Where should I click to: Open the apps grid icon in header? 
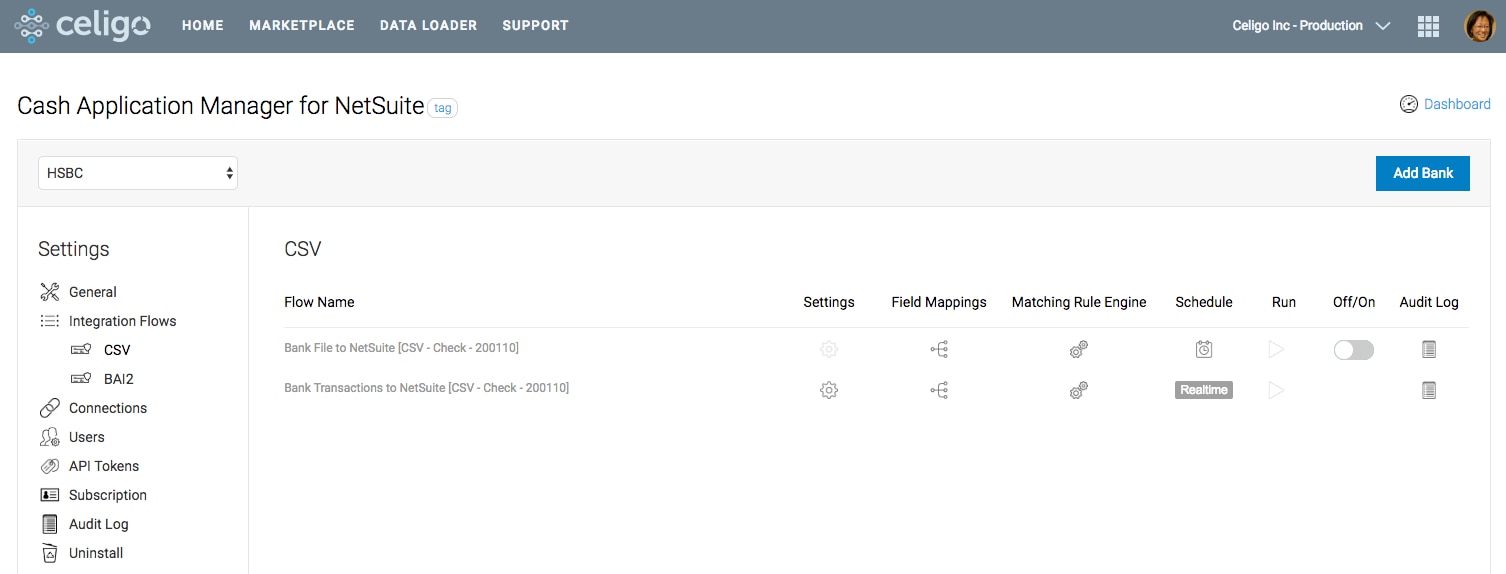(x=1428, y=26)
